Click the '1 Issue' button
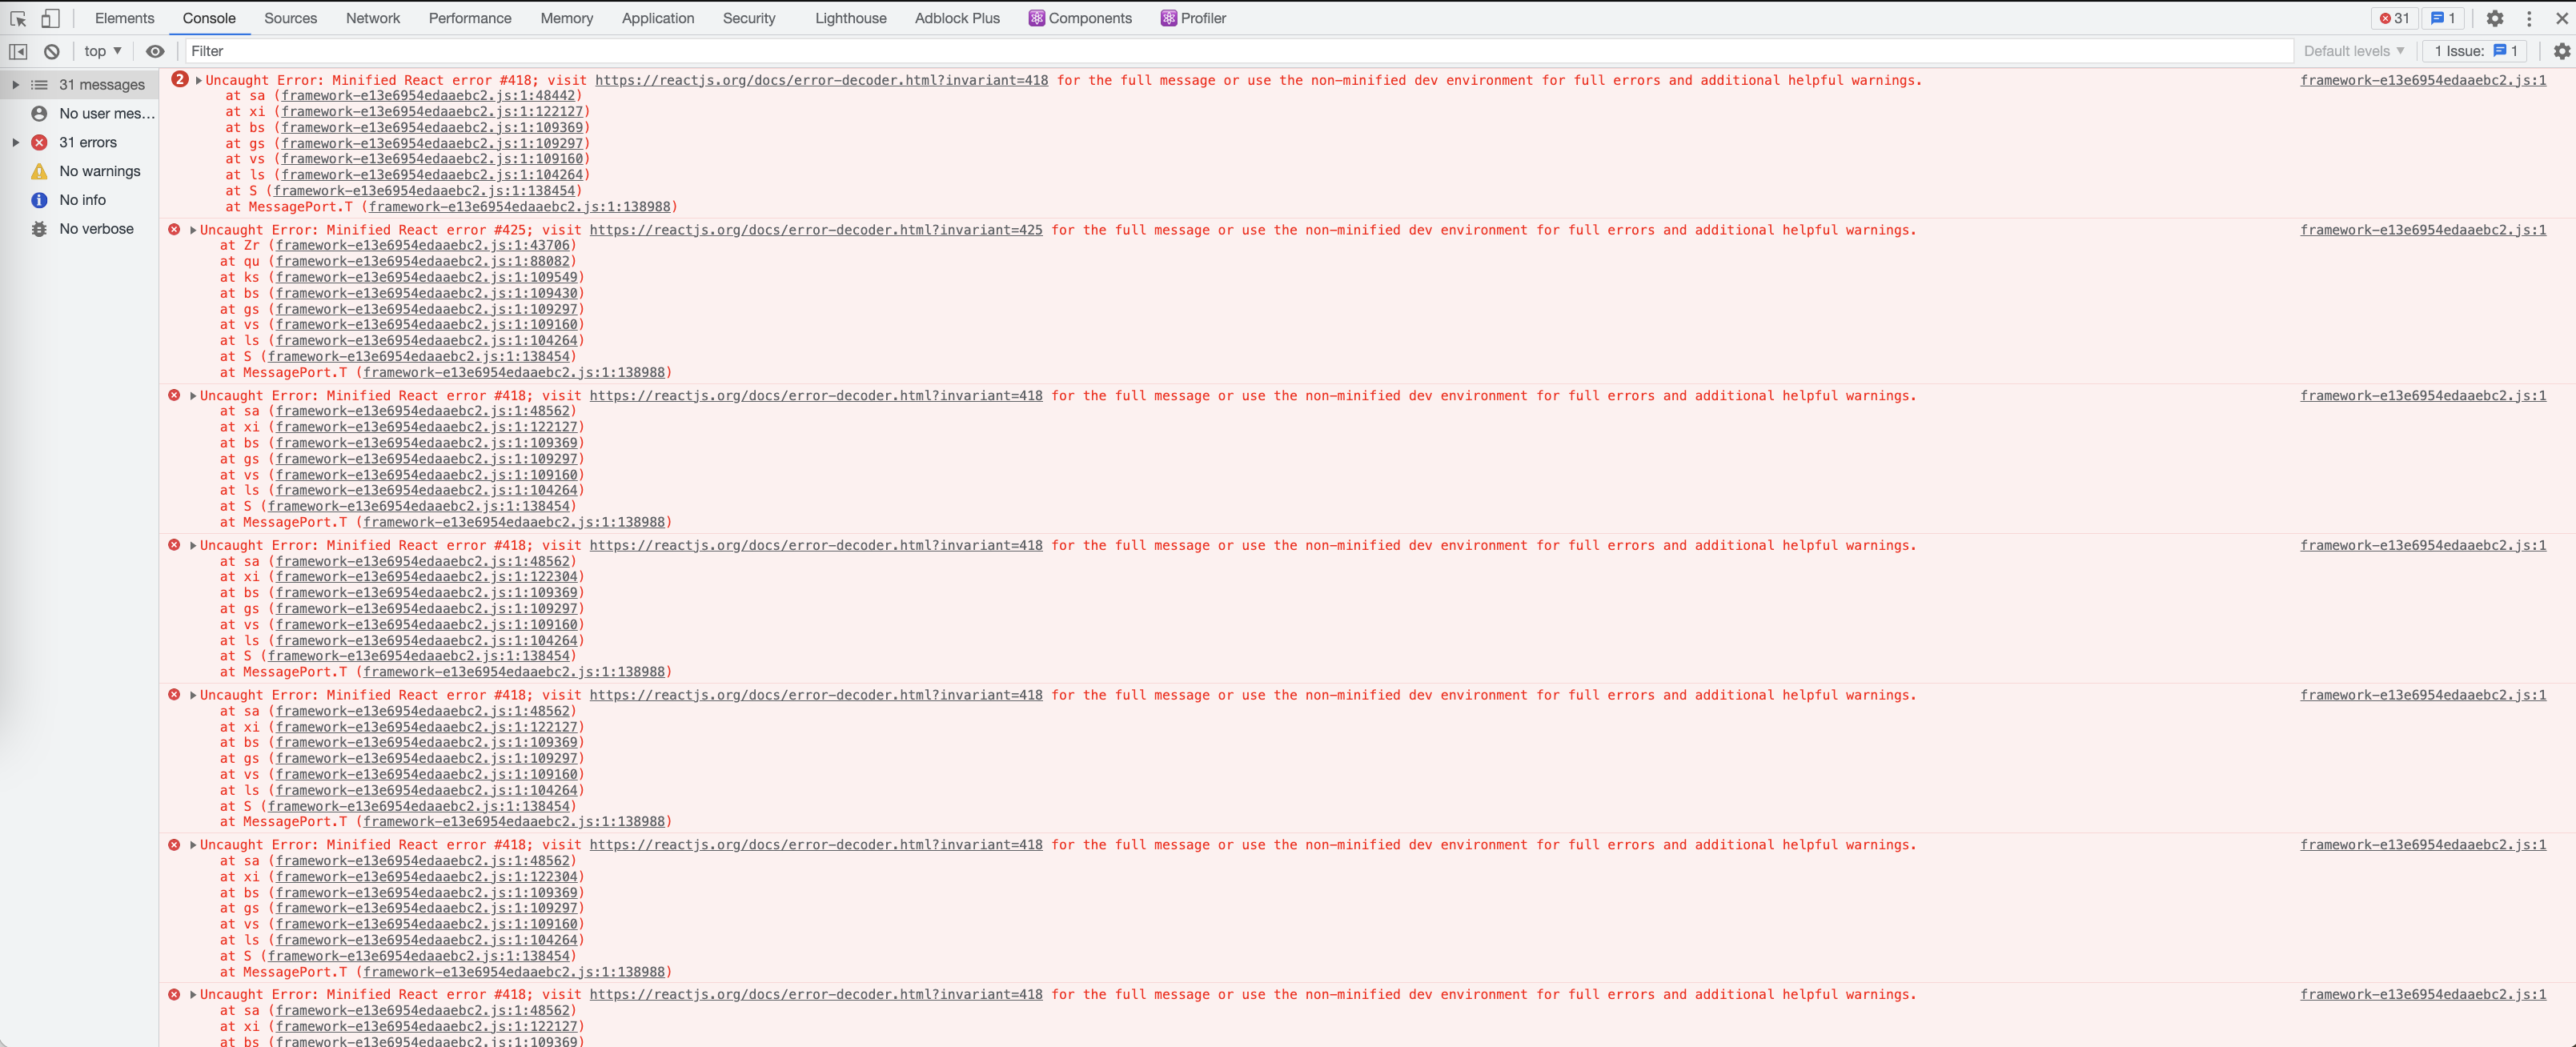The width and height of the screenshot is (2576, 1047). coord(2474,51)
